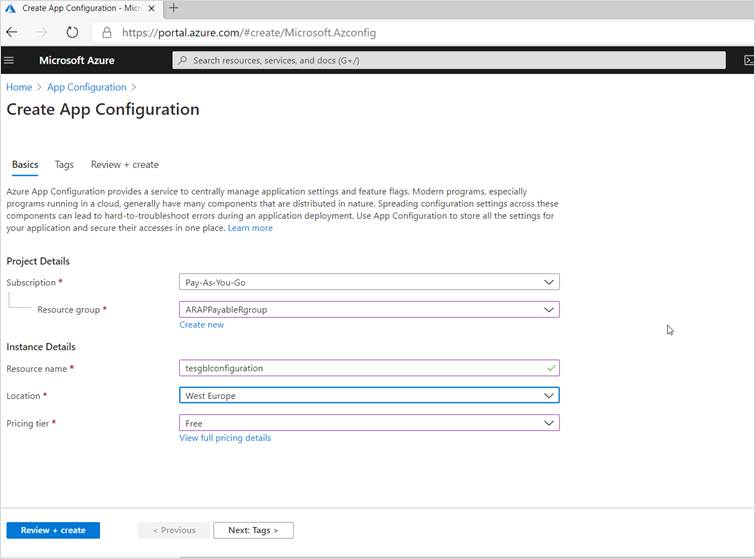755x559 pixels.
Task: Refresh the page with the reload icon
Action: pos(72,32)
